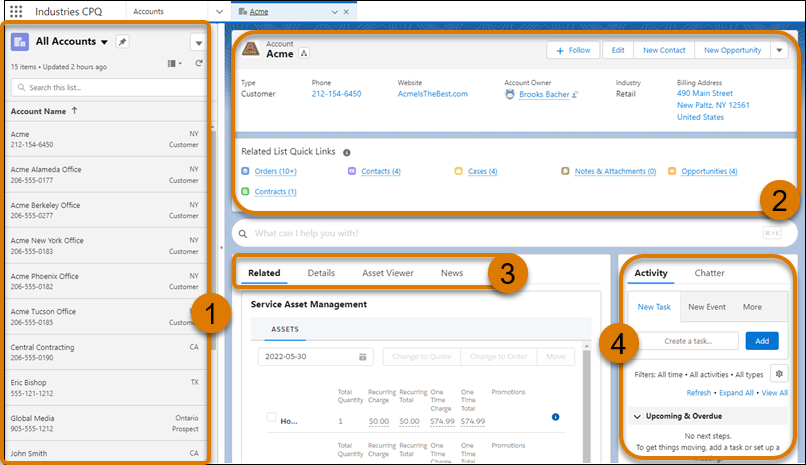The height and width of the screenshot is (465, 806).
Task: Click the Add task button
Action: coord(762,341)
